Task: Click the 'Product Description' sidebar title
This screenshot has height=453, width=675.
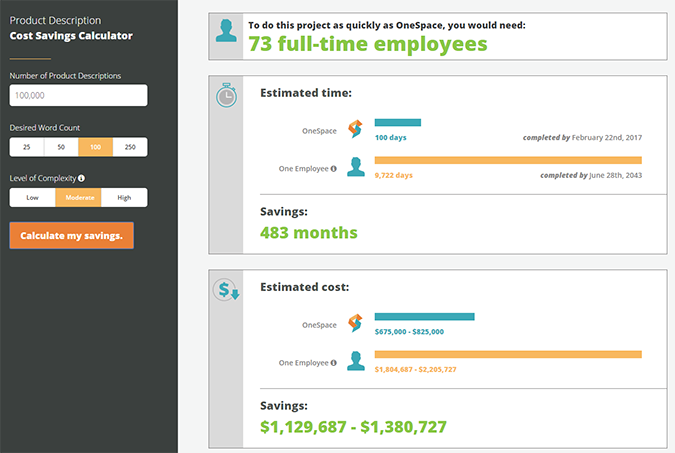Action: [55, 20]
